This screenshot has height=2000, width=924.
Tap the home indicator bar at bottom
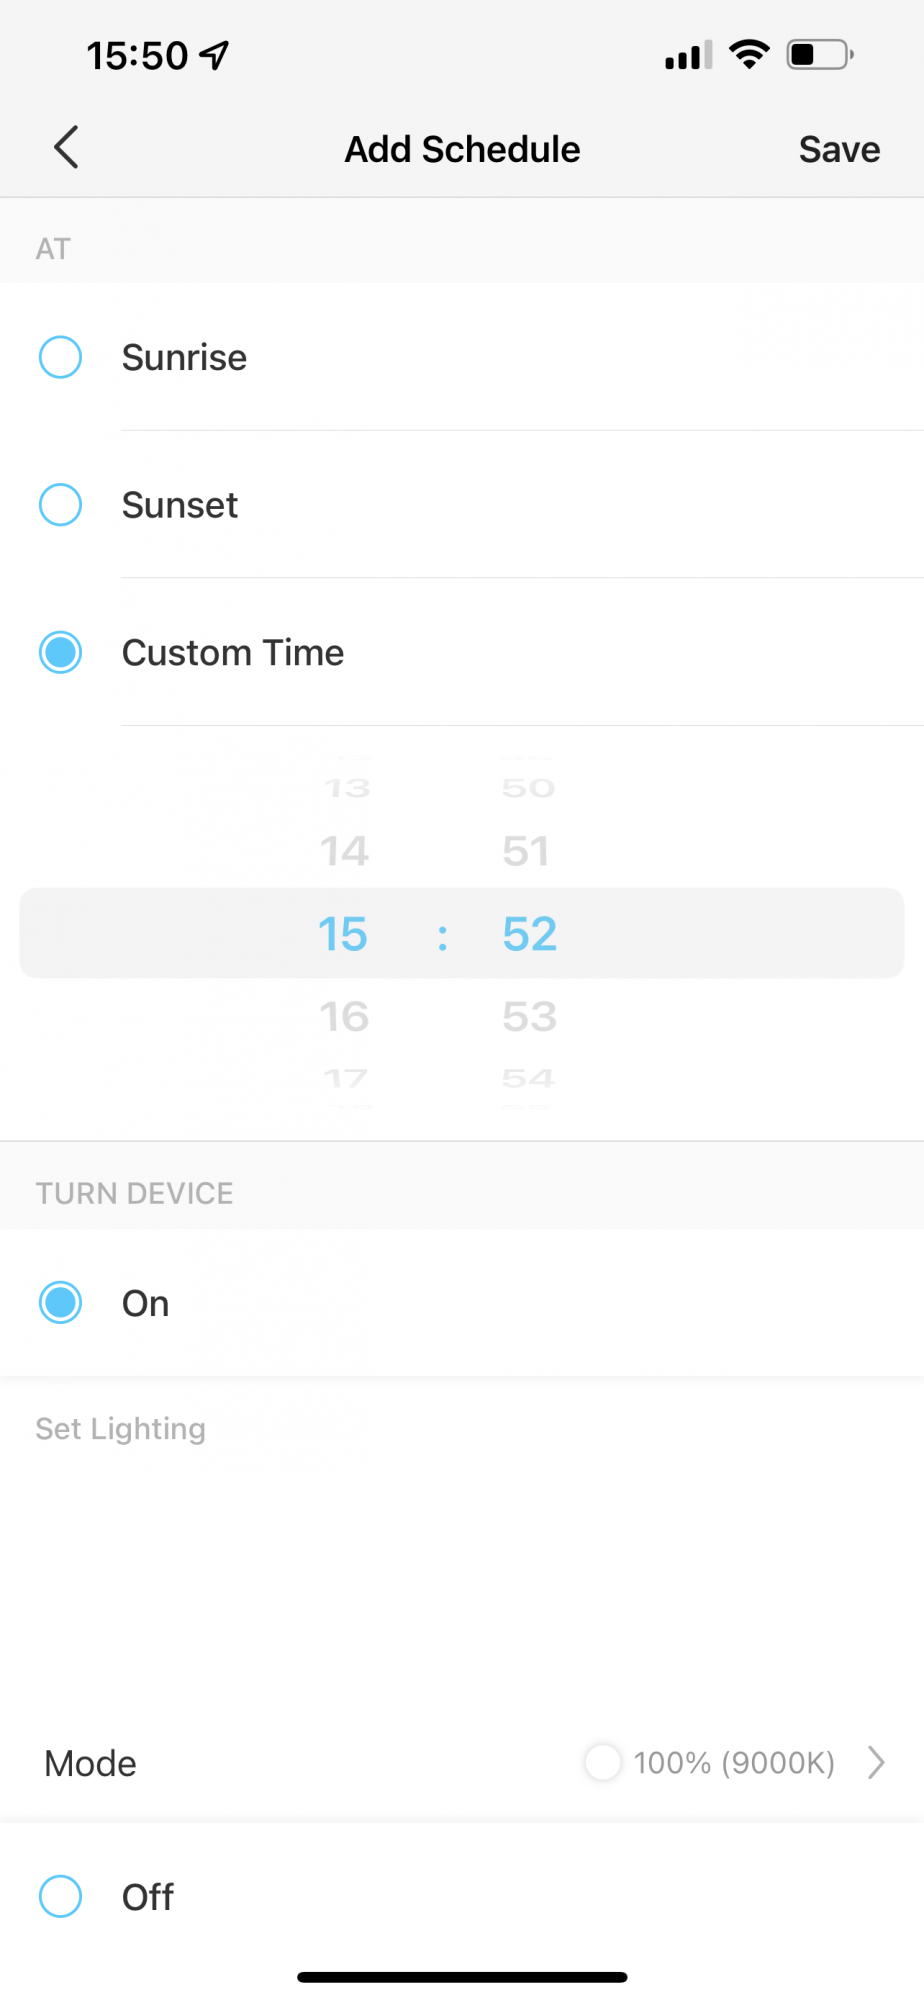tap(462, 1977)
